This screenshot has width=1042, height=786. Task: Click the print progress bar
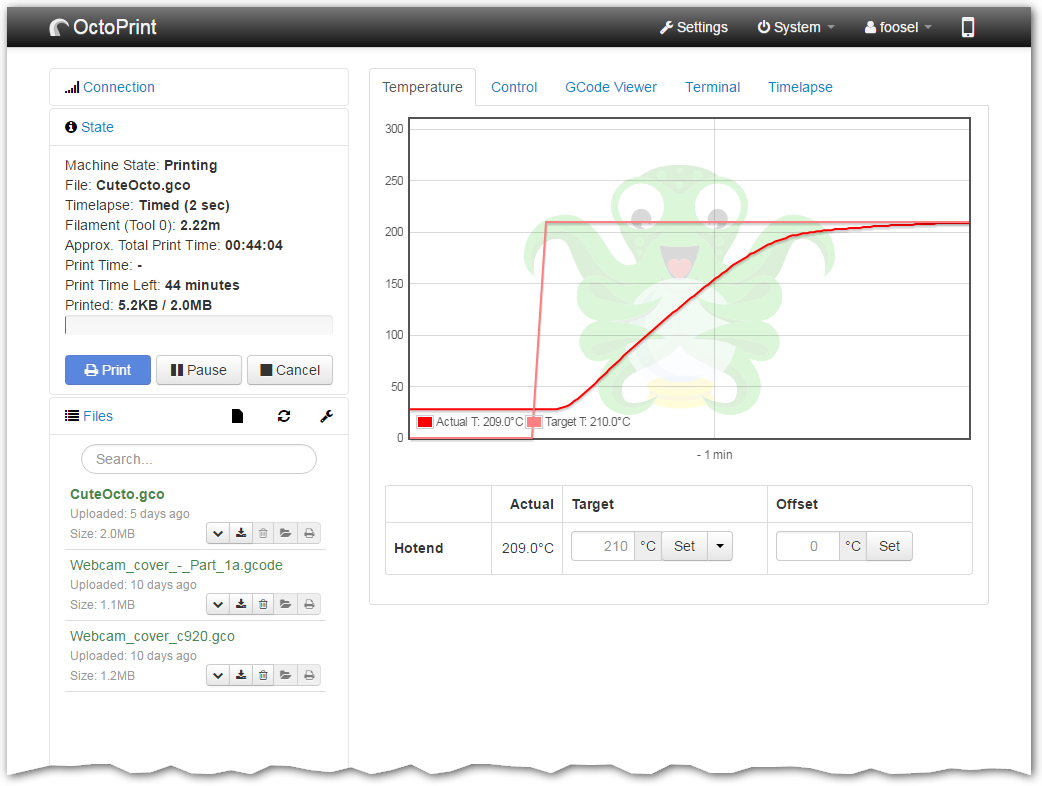198,324
